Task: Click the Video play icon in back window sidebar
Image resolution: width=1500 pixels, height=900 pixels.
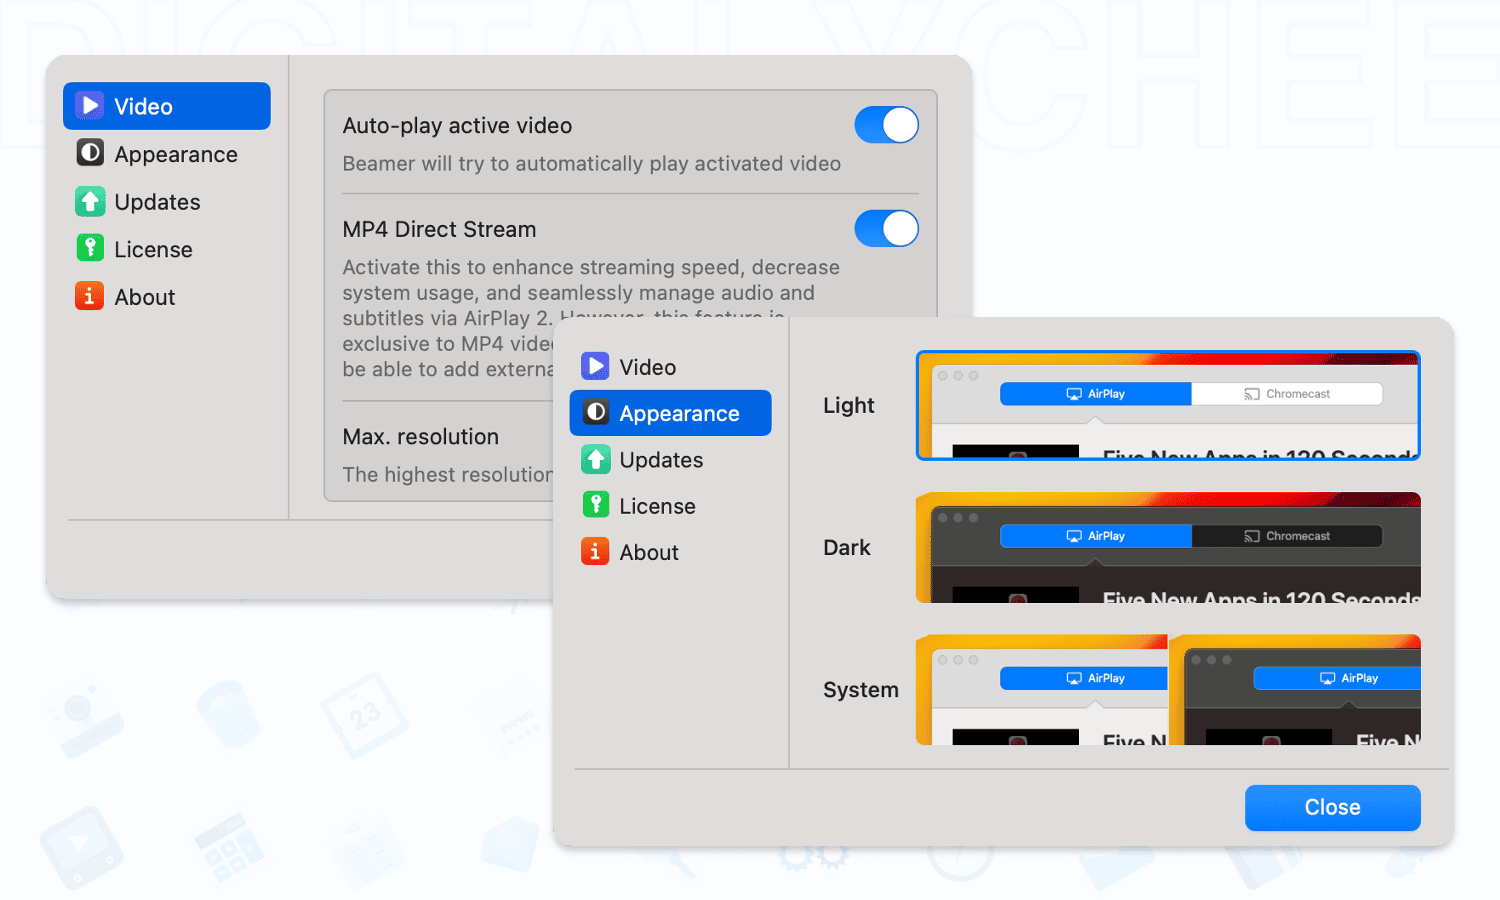Action: pyautogui.click(x=91, y=106)
